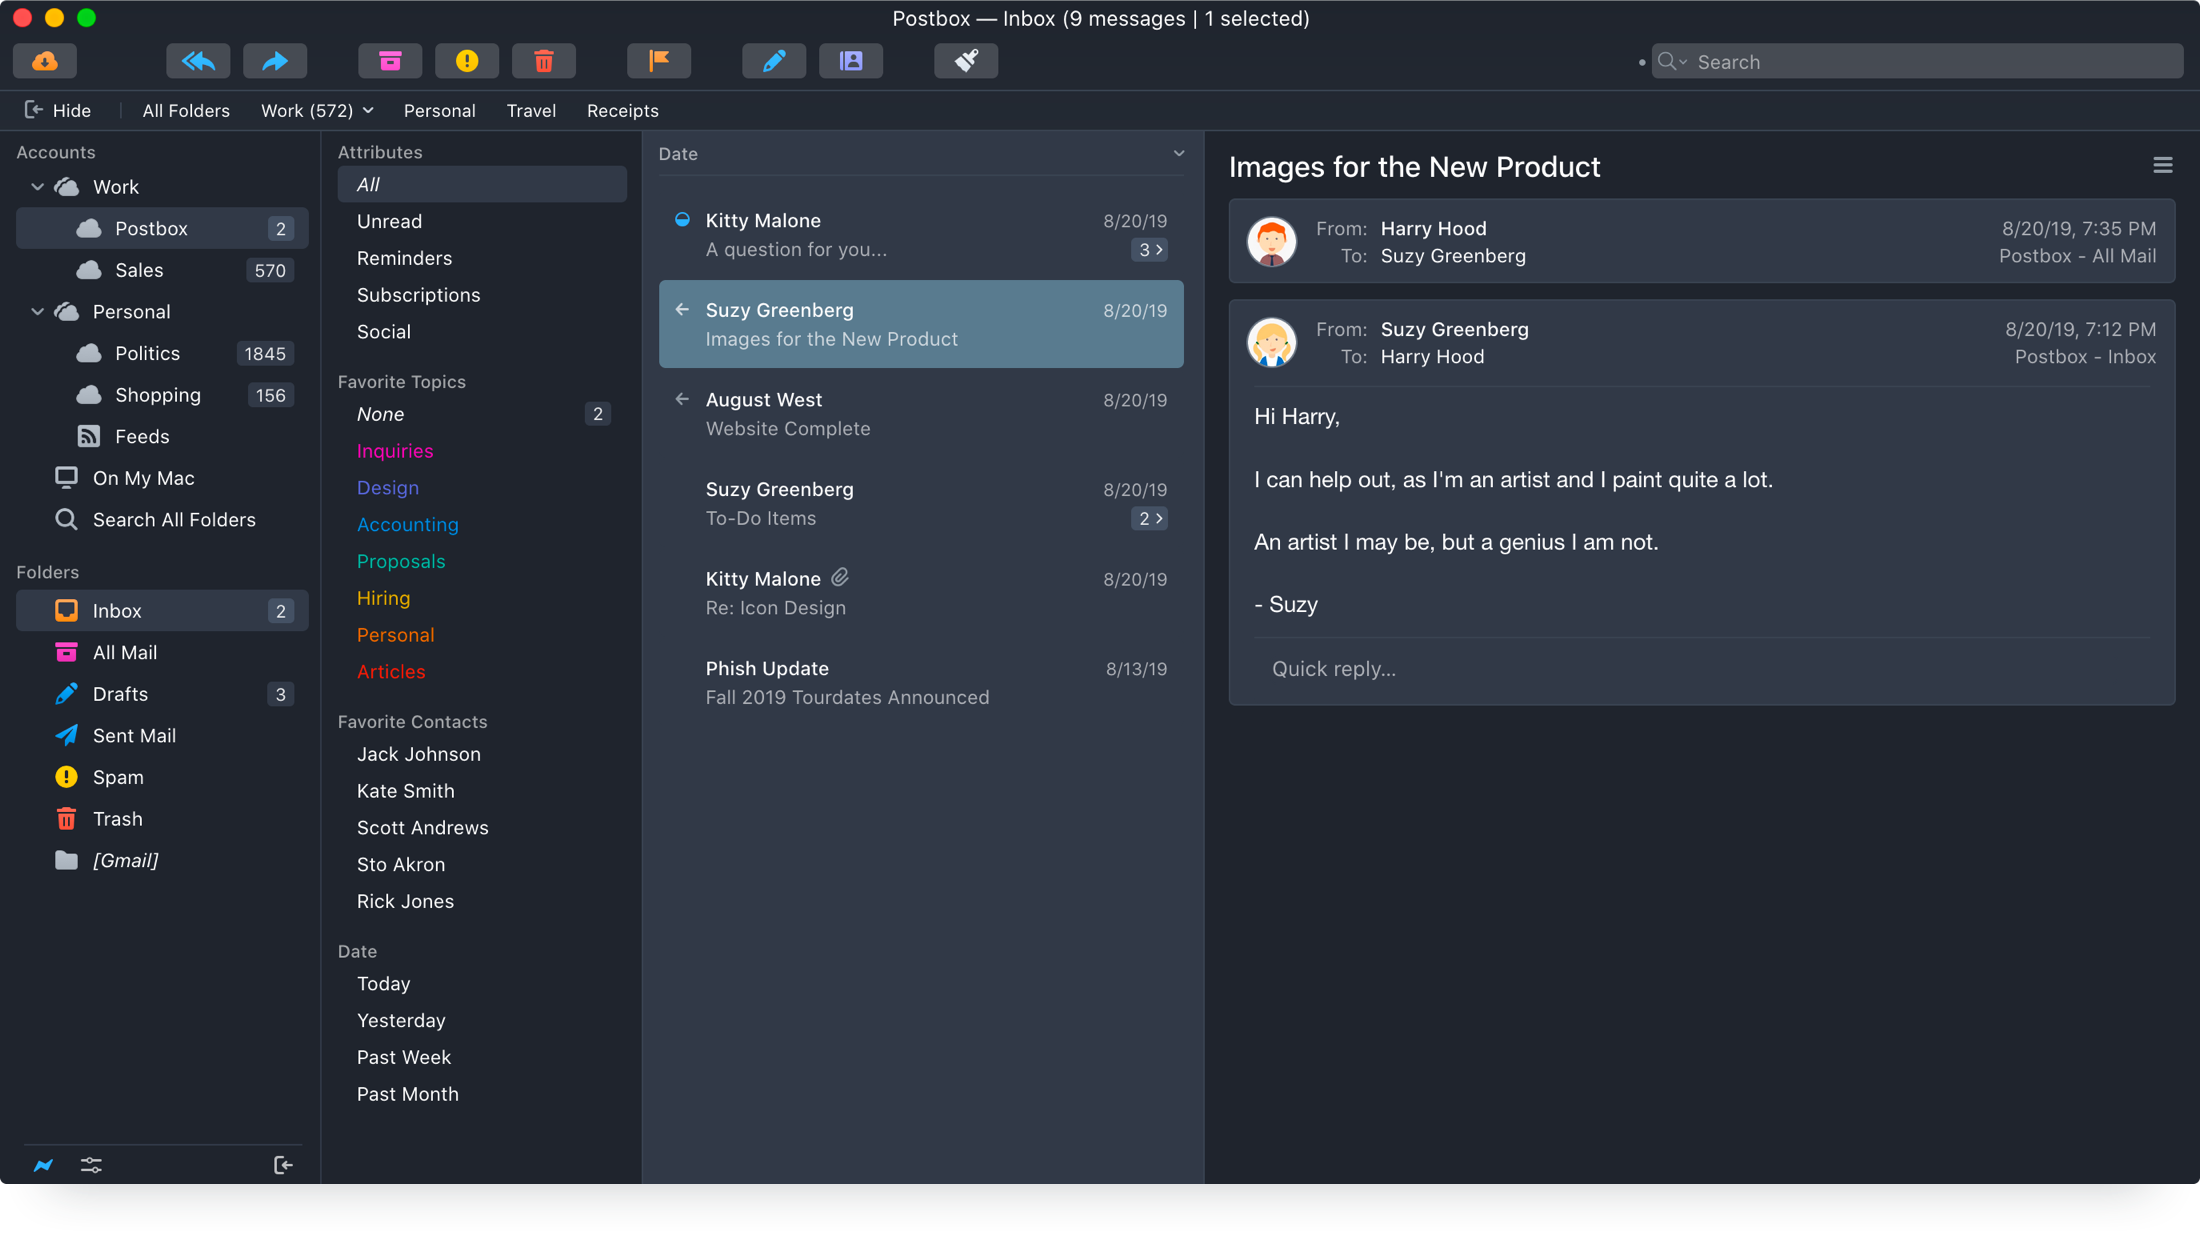This screenshot has width=2200, height=1240.
Task: Mark message as spam with exclamation icon
Action: click(x=467, y=62)
